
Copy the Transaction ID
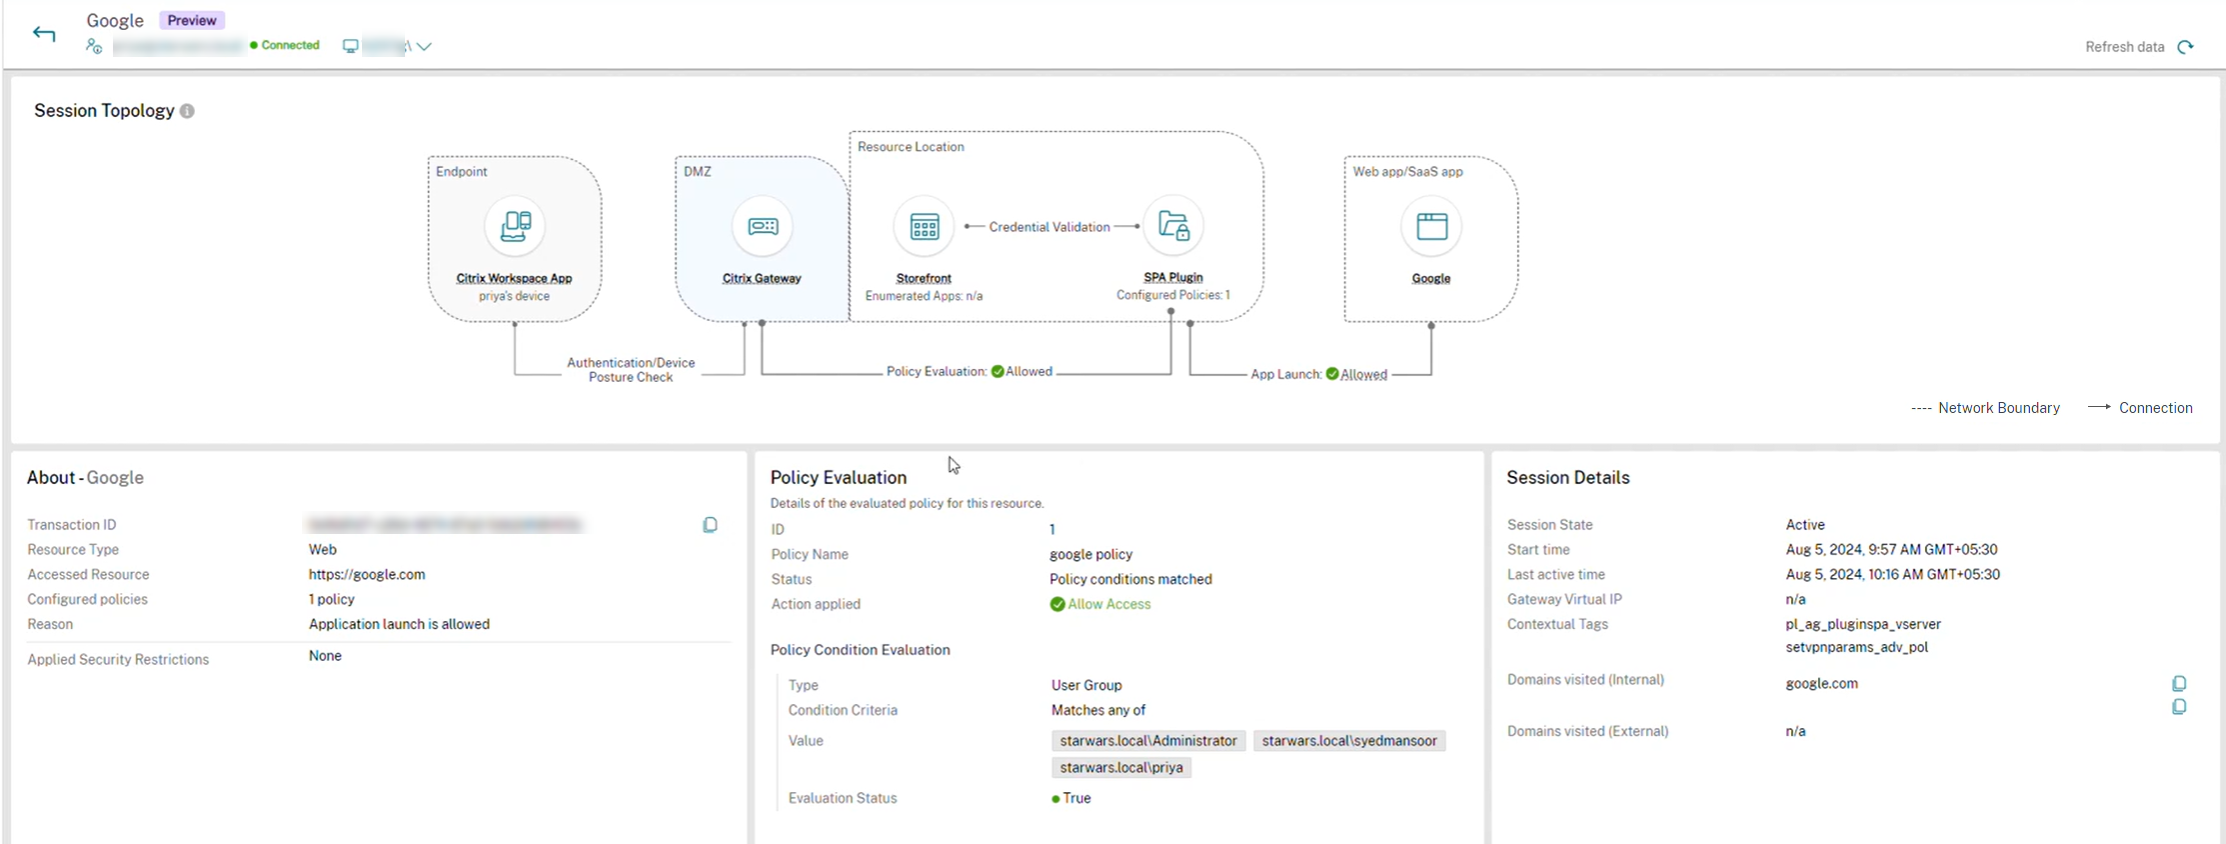click(x=710, y=525)
